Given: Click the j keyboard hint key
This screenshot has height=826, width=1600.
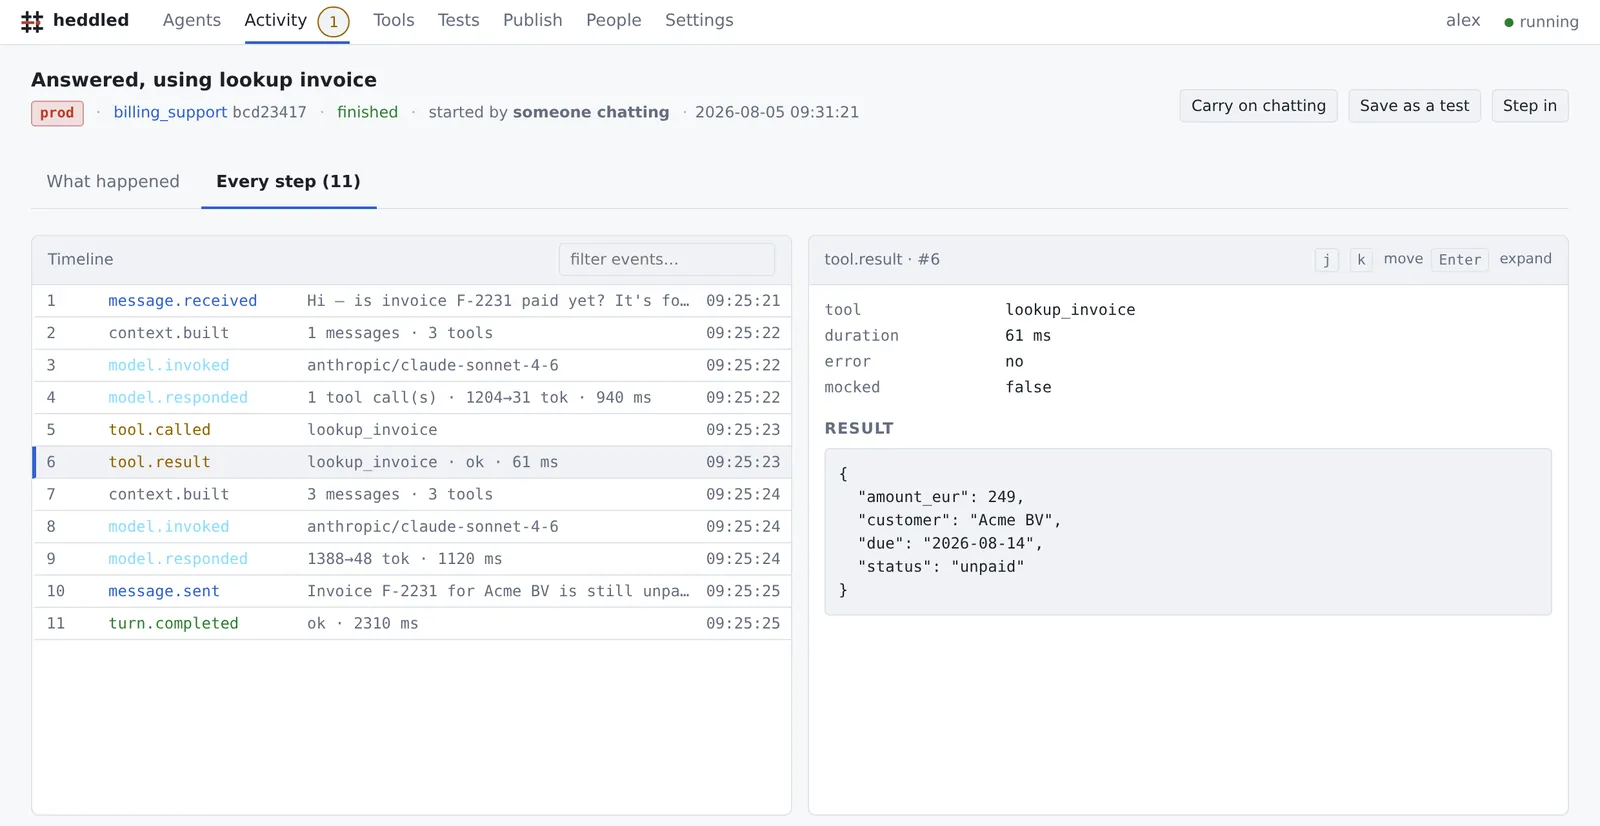Looking at the screenshot, I should [1326, 260].
